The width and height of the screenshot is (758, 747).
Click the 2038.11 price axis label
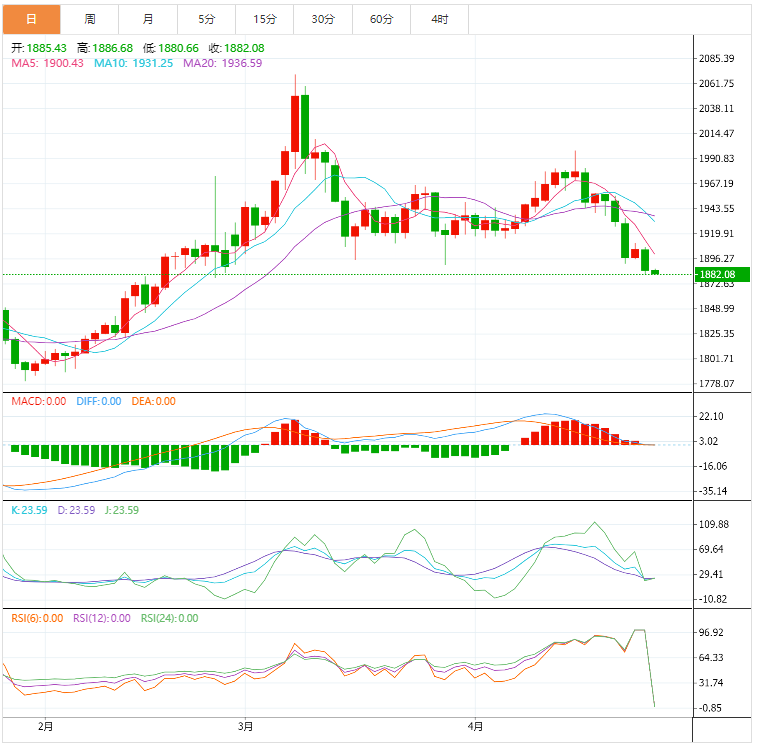pyautogui.click(x=716, y=109)
